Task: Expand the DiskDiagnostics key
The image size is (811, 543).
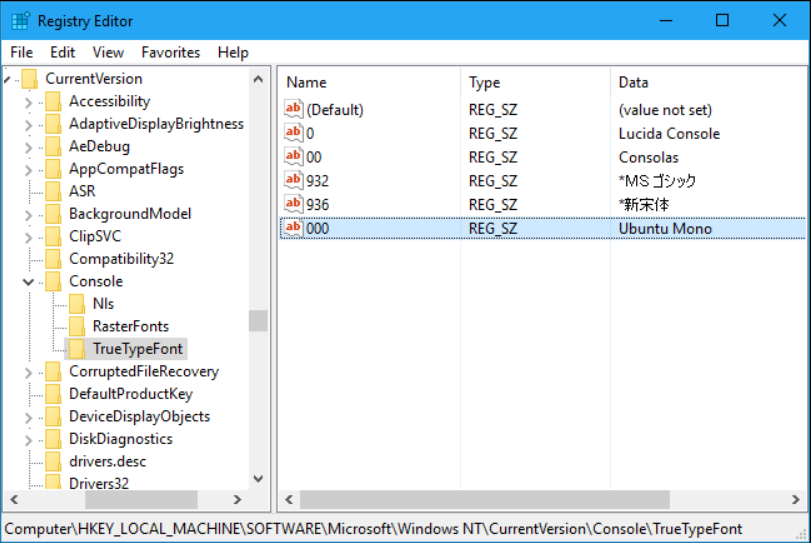Action: coord(28,440)
